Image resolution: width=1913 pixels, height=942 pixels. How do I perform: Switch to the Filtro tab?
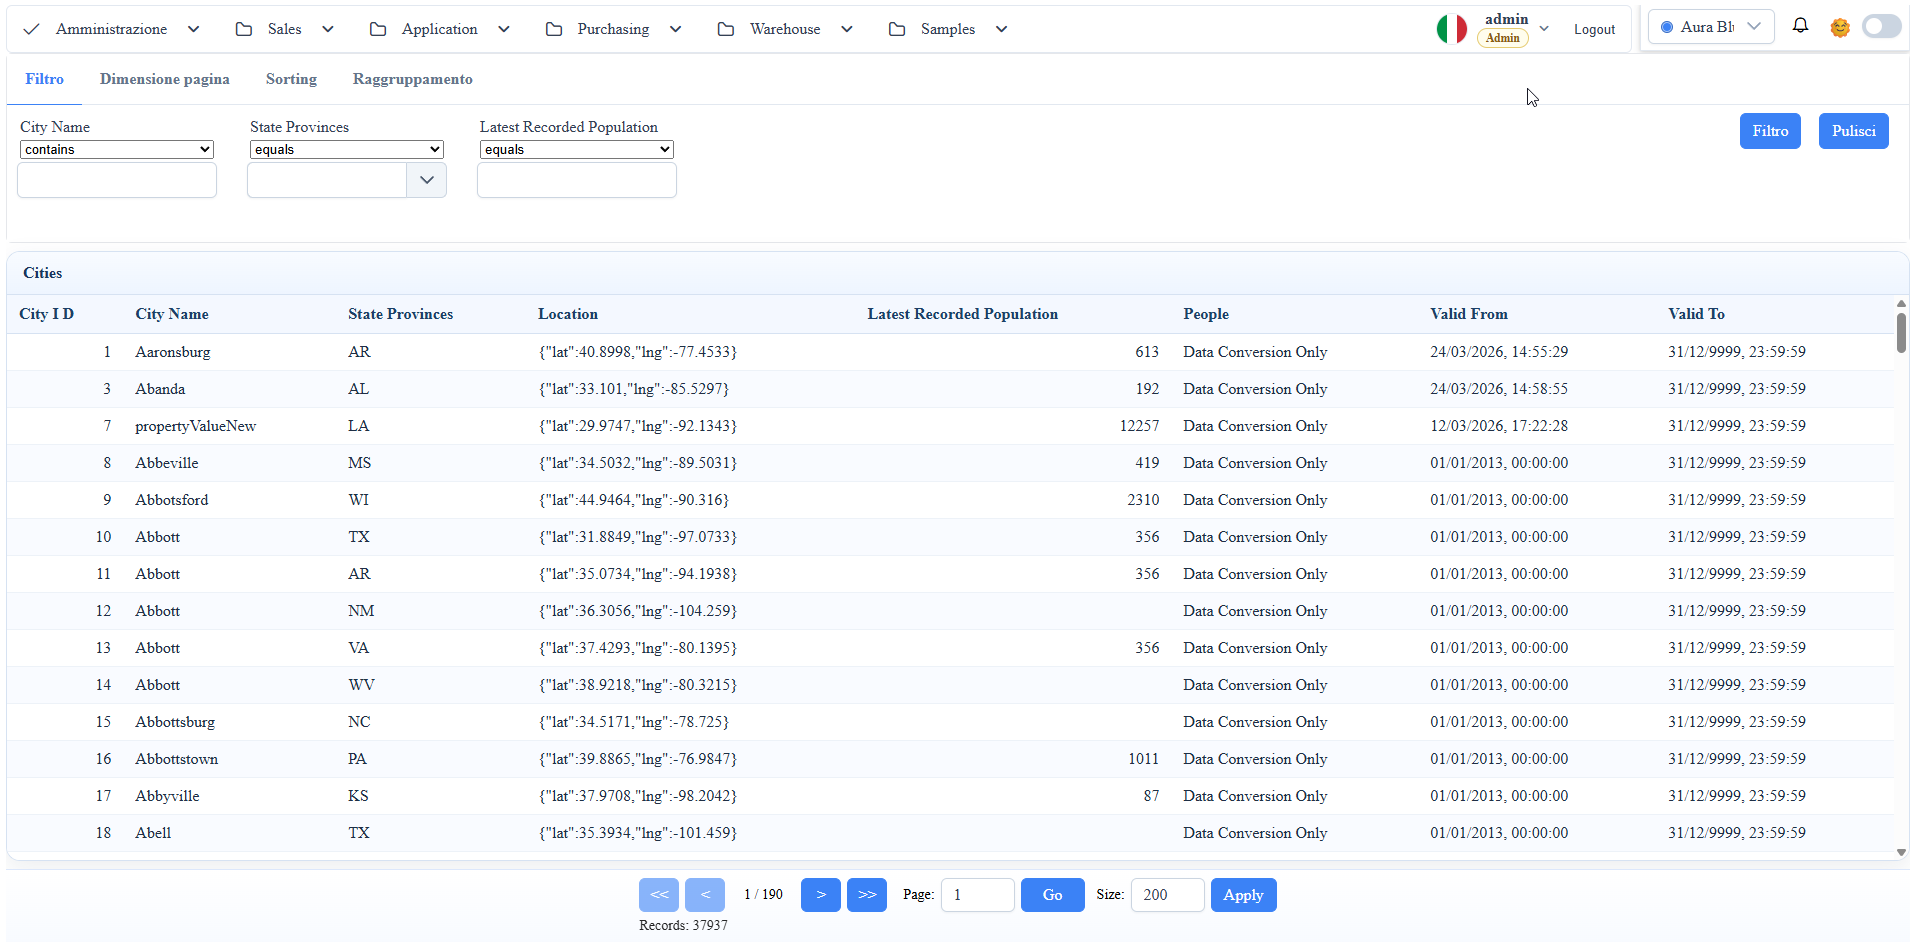[45, 79]
